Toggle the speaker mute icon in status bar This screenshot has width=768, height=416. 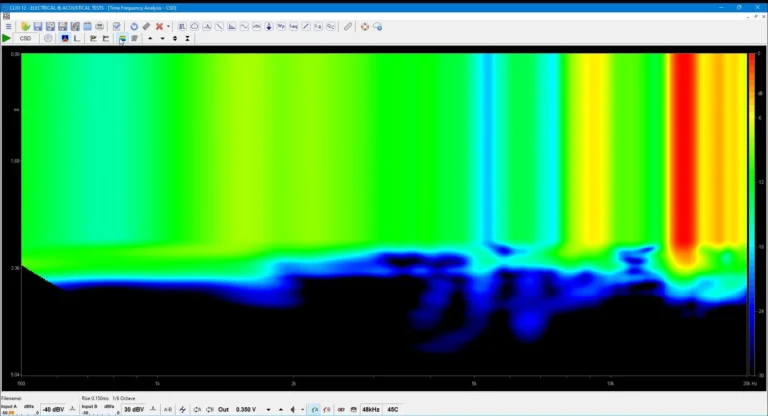(x=292, y=409)
